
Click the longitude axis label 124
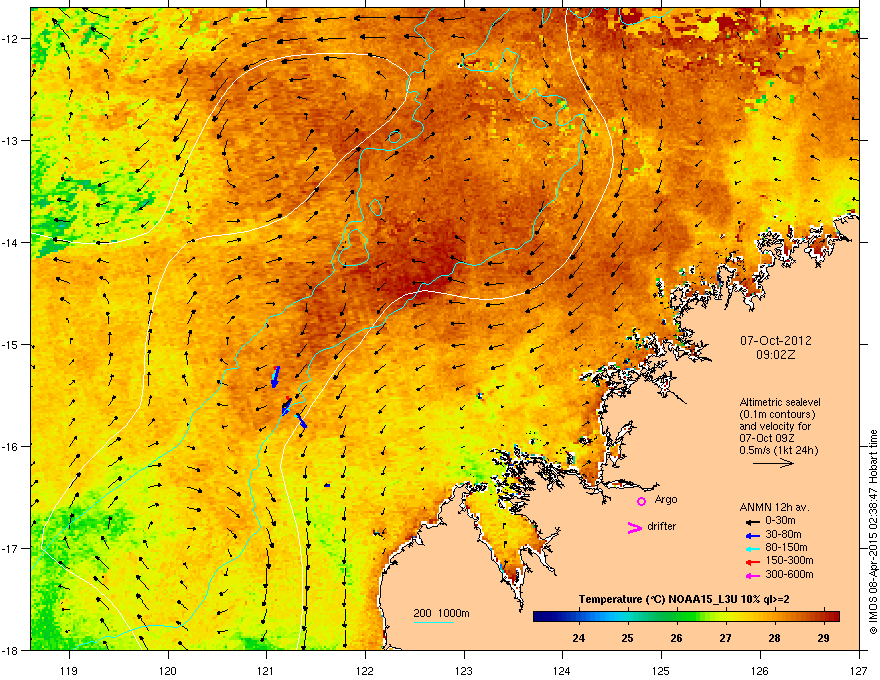point(562,670)
